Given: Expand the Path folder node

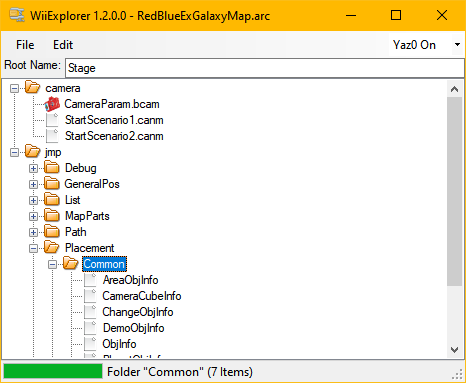Looking at the screenshot, I should pos(33,232).
